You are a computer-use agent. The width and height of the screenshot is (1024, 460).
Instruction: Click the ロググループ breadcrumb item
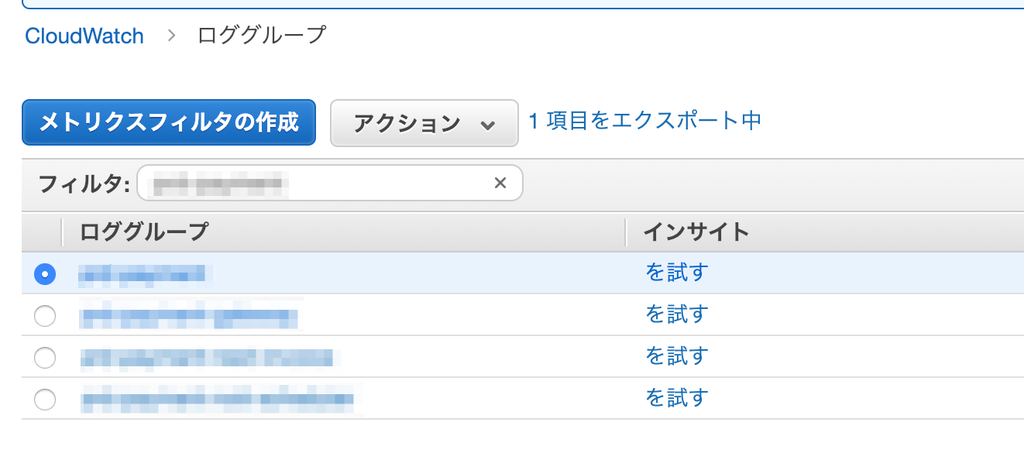tap(262, 36)
